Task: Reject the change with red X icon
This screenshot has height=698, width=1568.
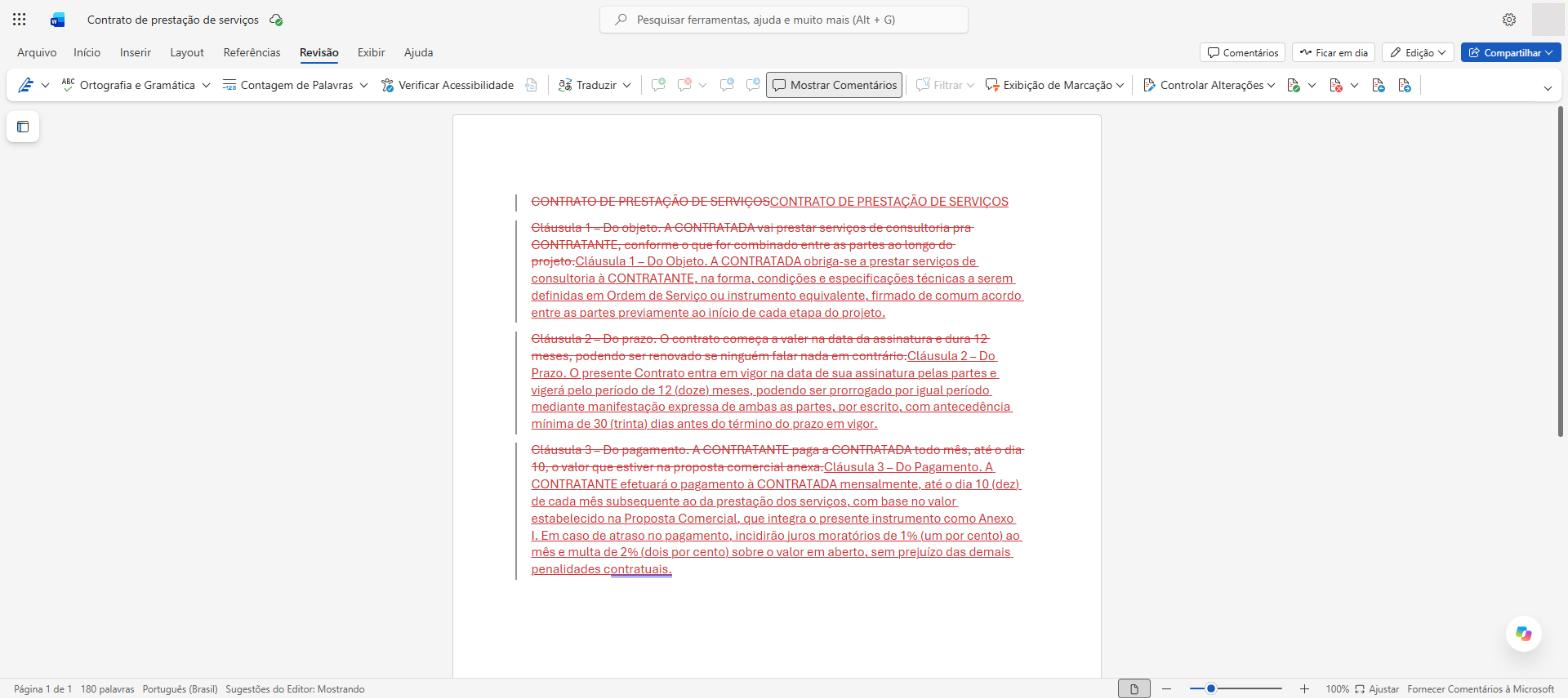Action: [1336, 85]
